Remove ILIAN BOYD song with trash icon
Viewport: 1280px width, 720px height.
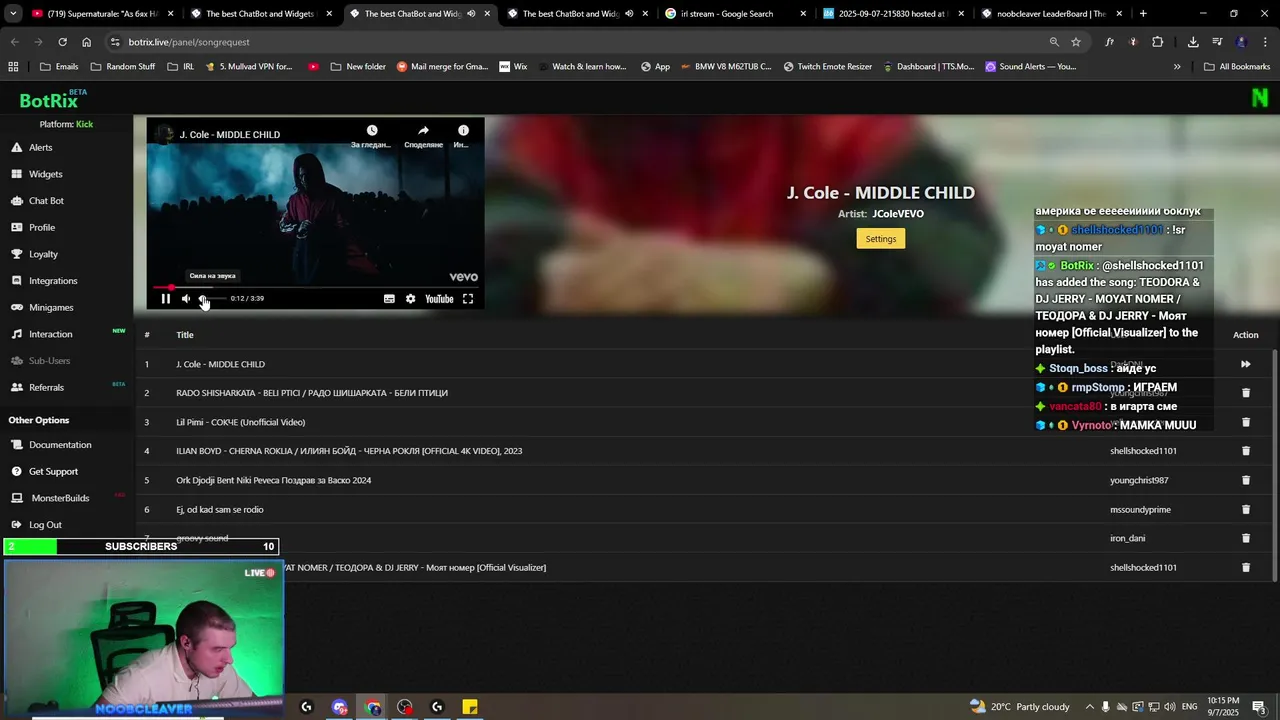[1245, 451]
